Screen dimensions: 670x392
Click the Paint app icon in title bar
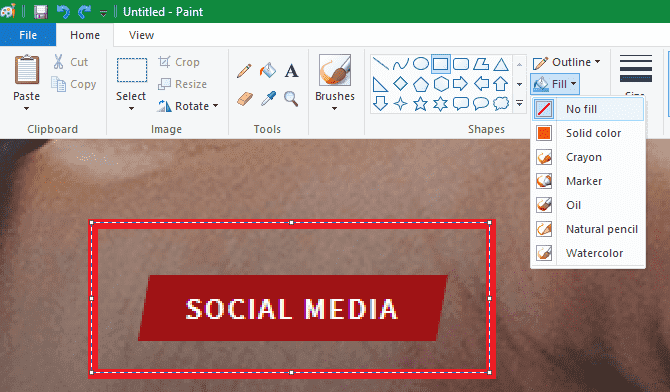coord(8,11)
